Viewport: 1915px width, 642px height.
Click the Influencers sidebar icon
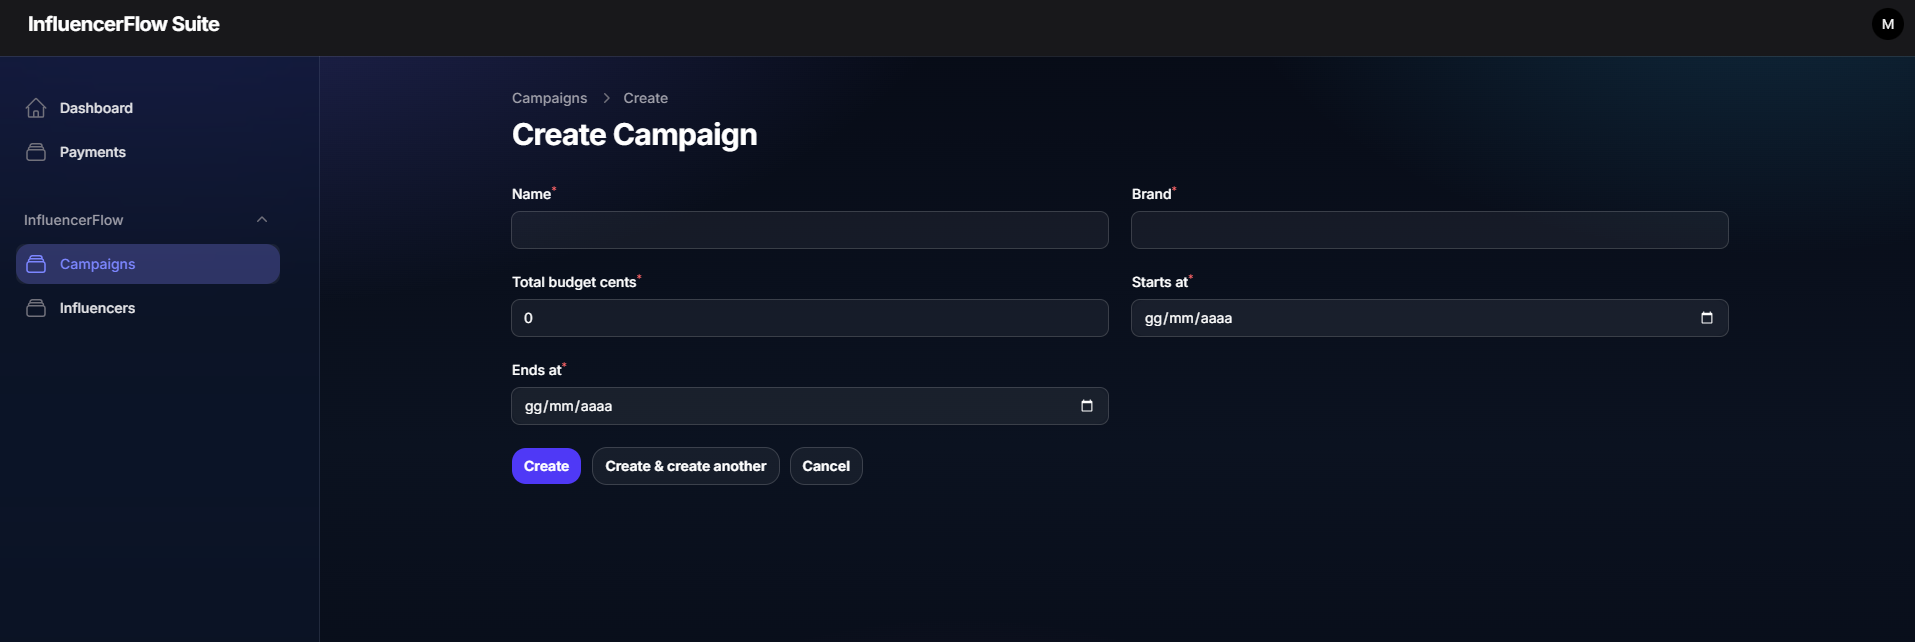tap(36, 308)
